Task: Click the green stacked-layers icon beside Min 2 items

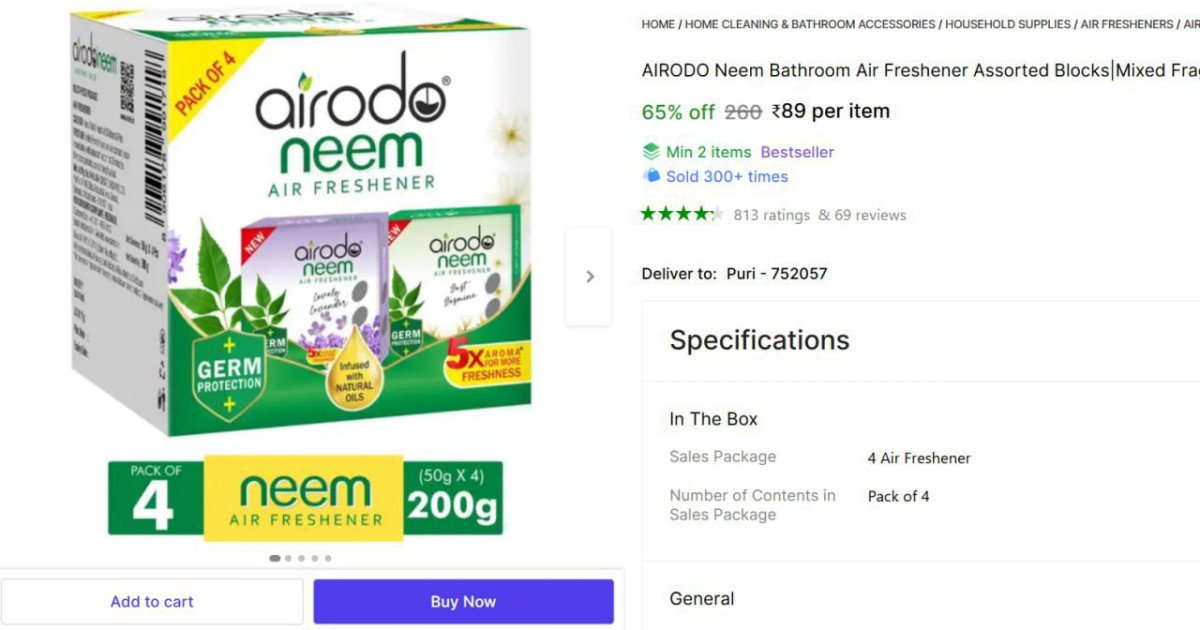Action: tap(653, 151)
